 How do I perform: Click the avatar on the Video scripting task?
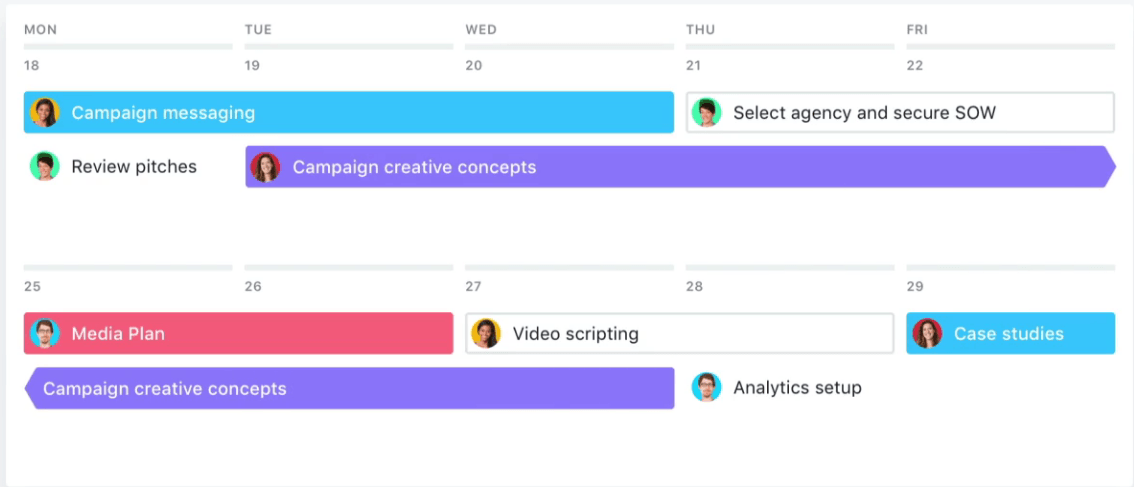(x=486, y=334)
